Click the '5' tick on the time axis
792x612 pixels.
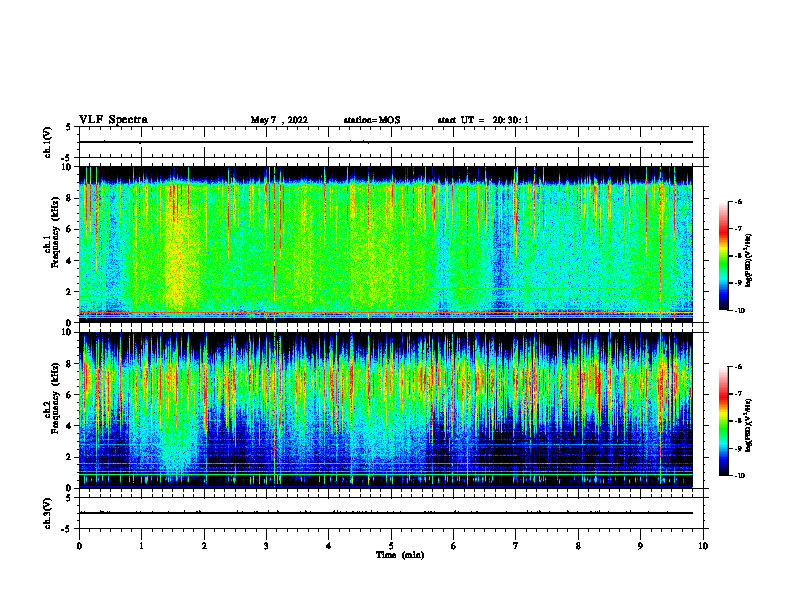[391, 546]
